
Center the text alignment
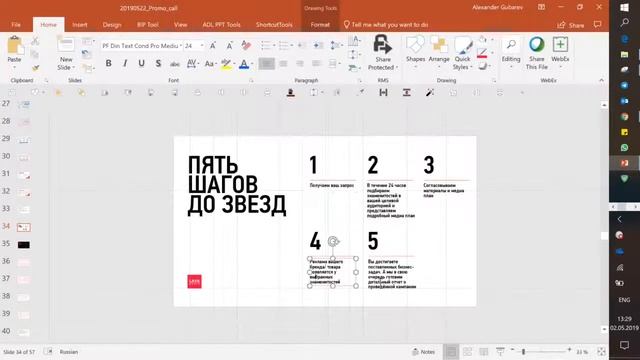point(283,64)
